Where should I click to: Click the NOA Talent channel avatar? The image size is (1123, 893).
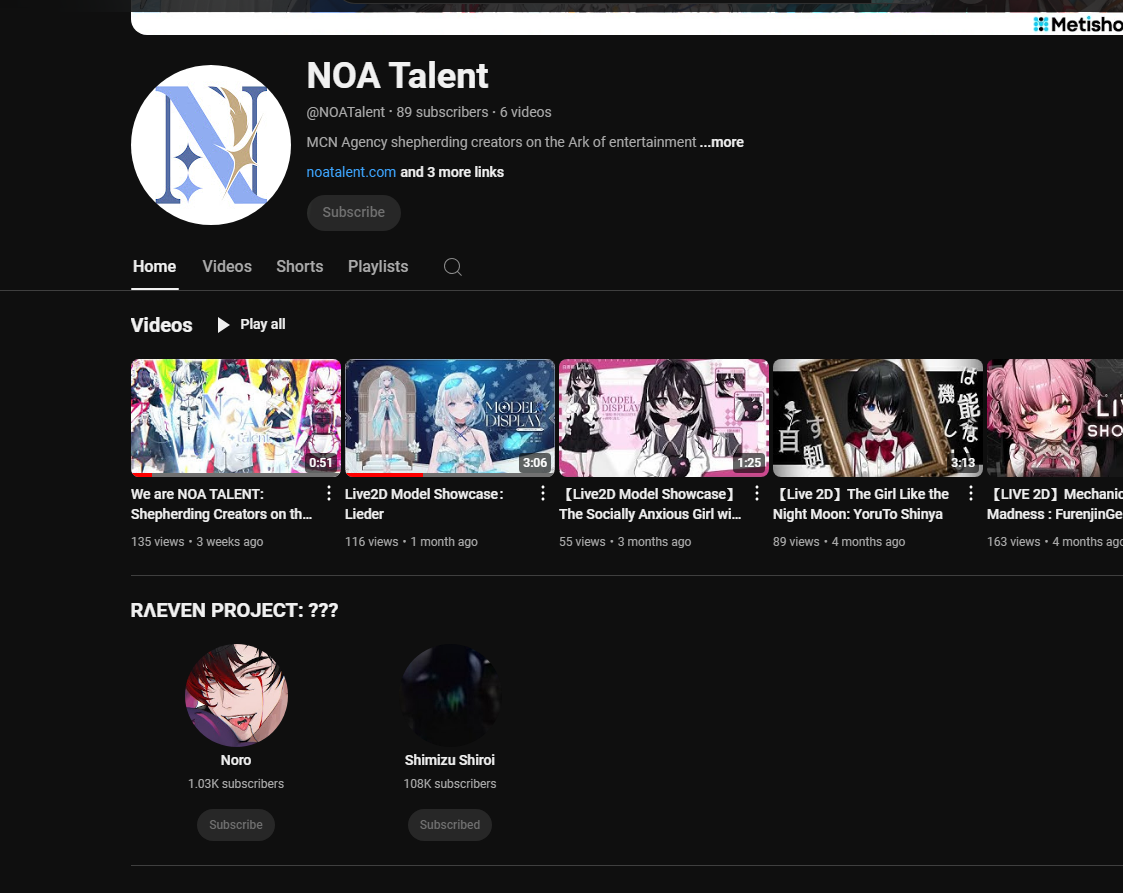point(211,145)
